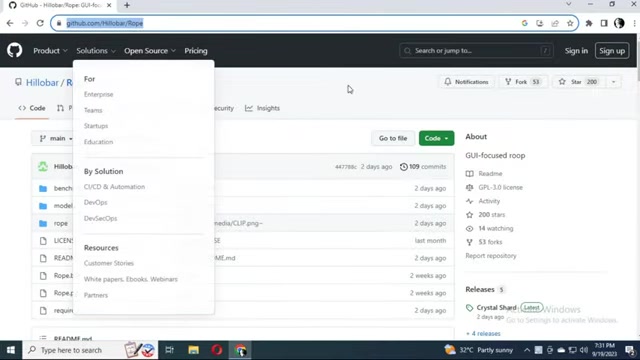The image size is (640, 360).
Task: Reload page with the refresh icon
Action: 40,23
